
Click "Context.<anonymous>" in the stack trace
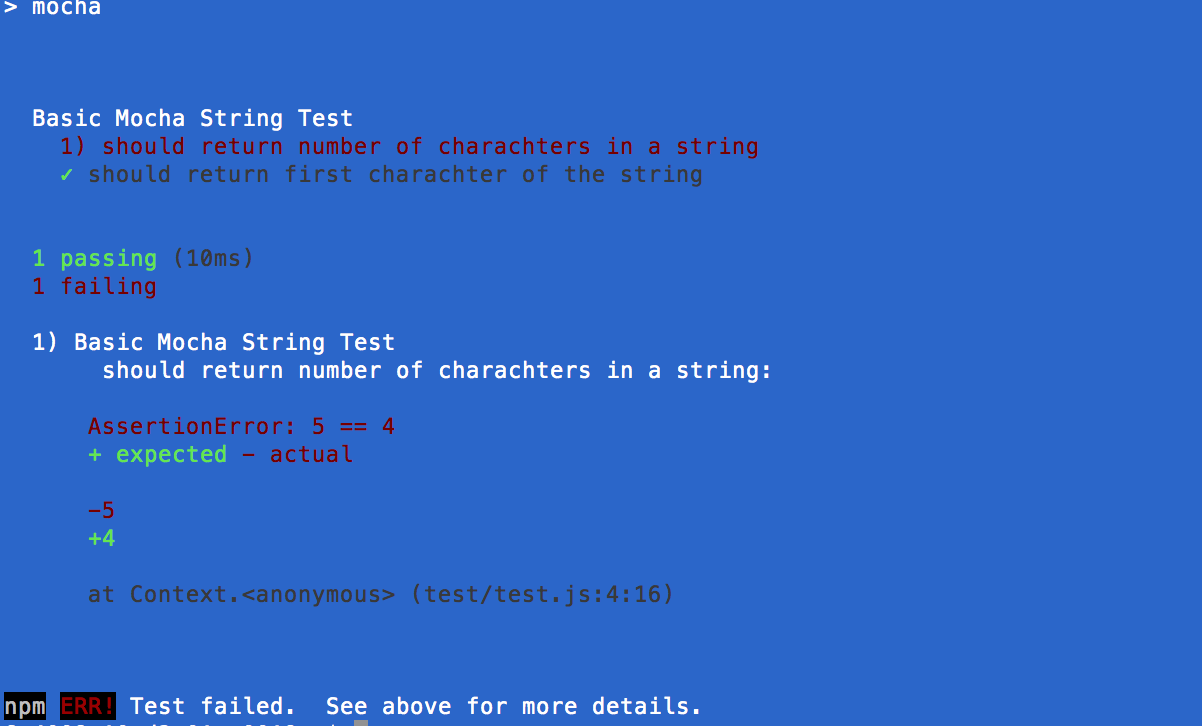[262, 595]
